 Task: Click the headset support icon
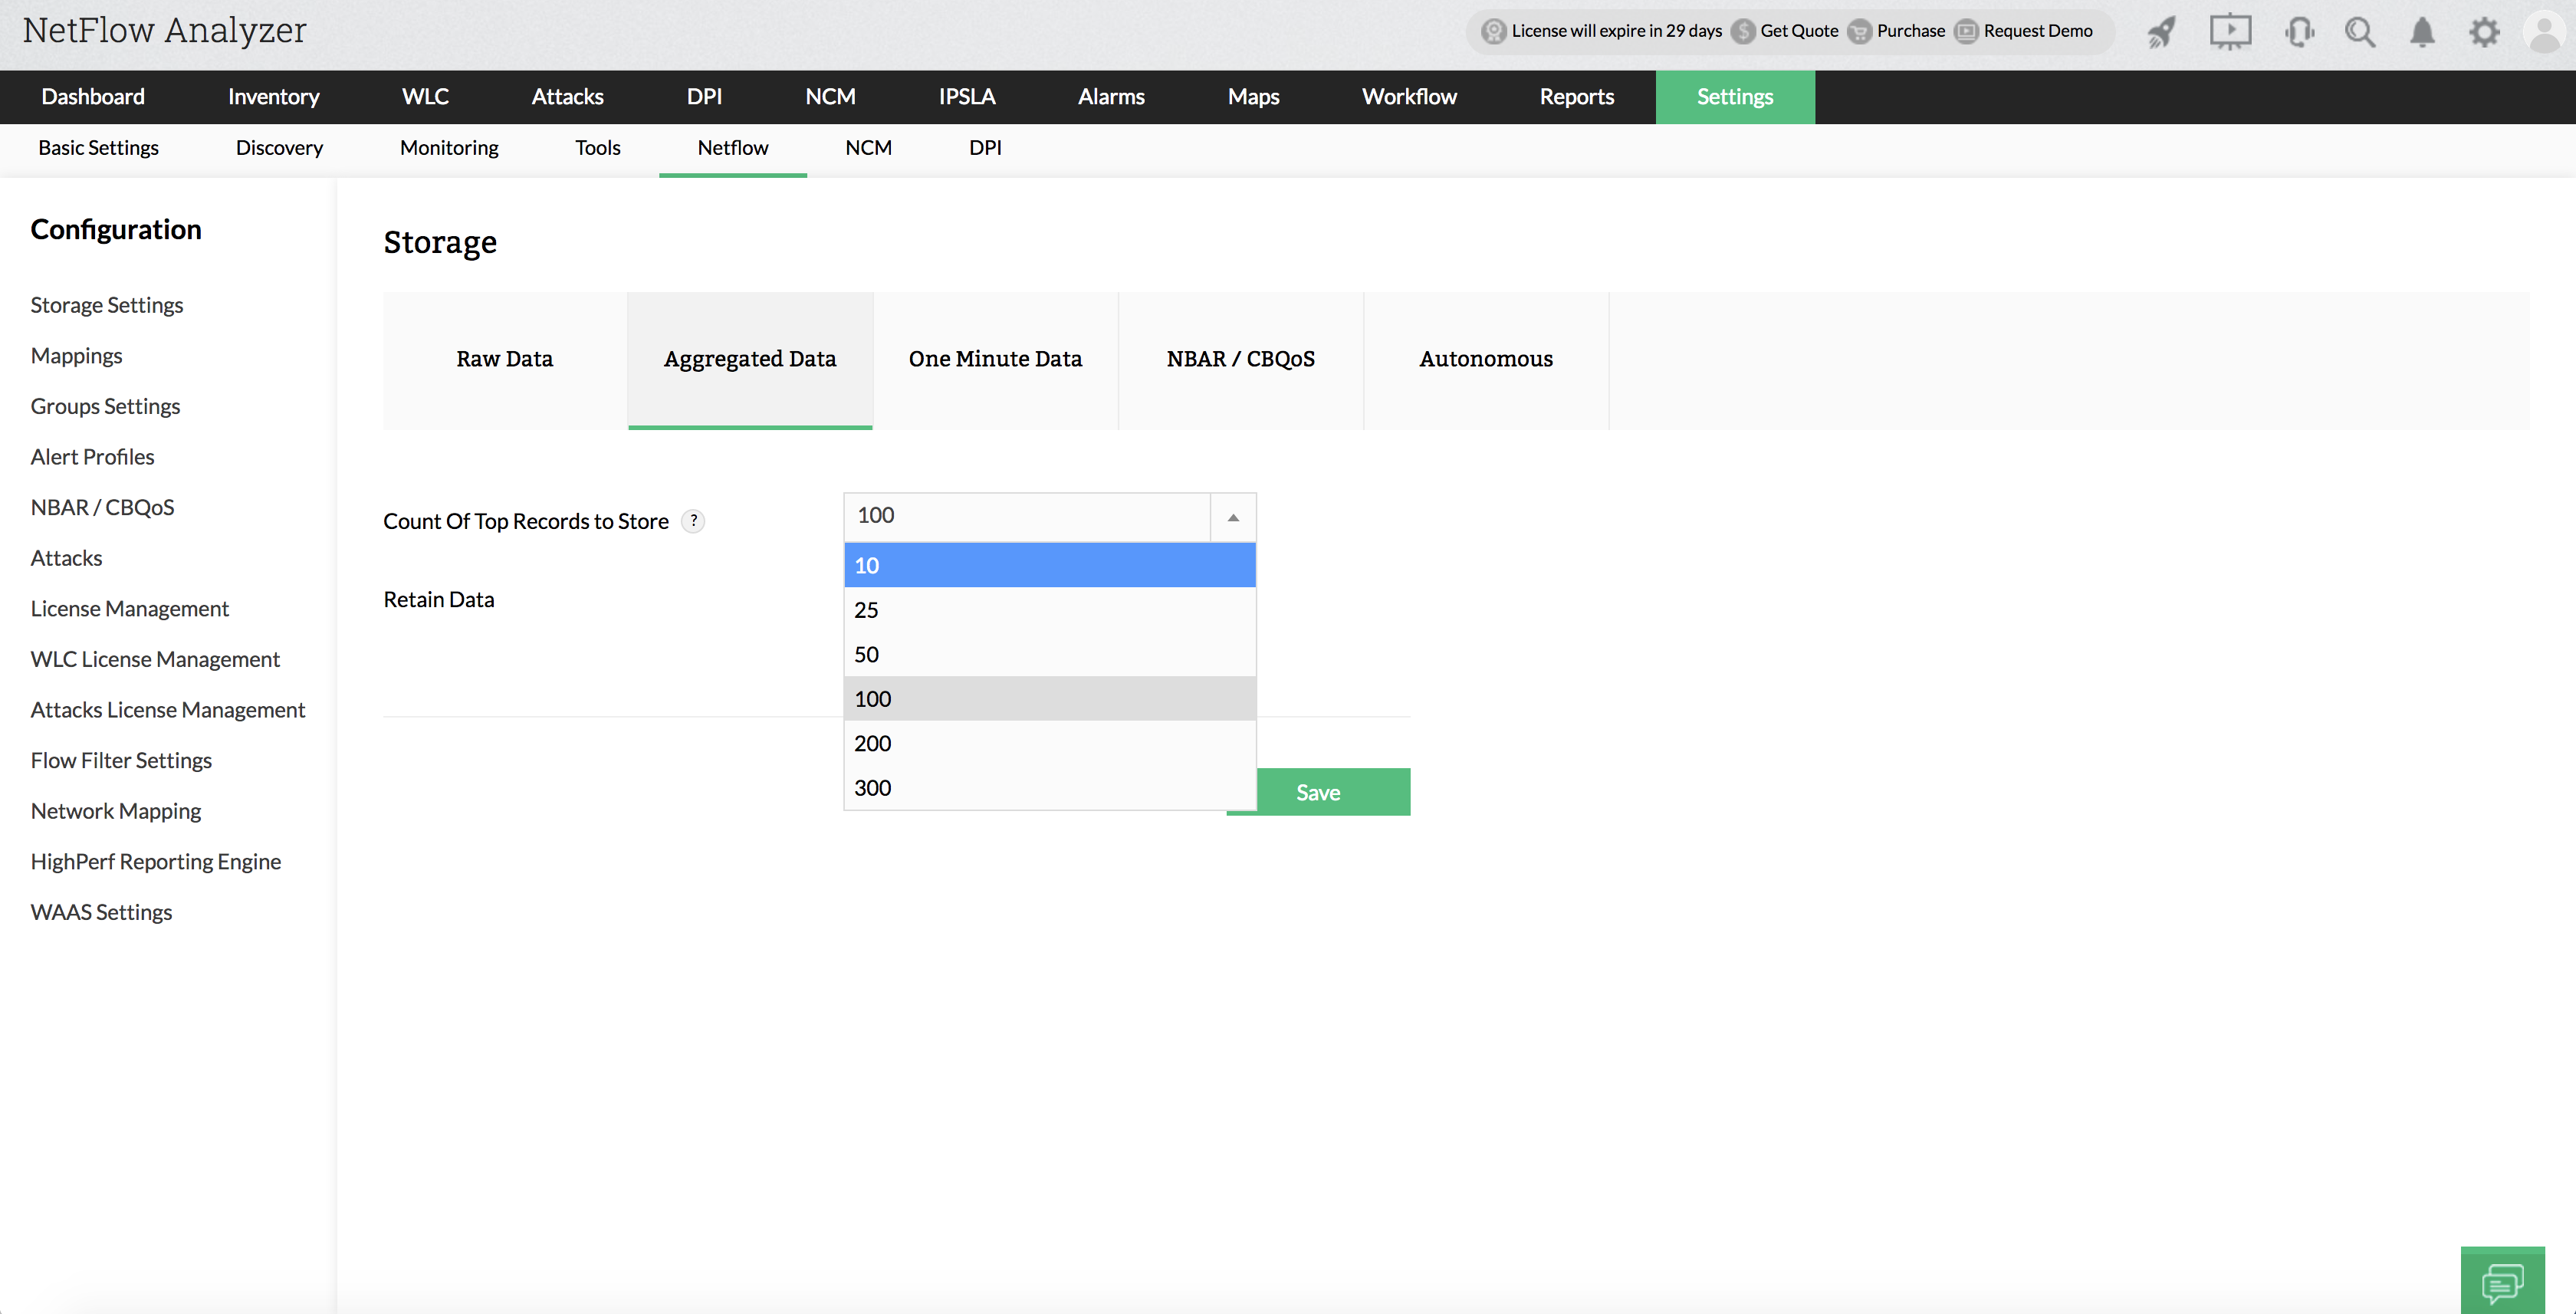click(x=2299, y=32)
